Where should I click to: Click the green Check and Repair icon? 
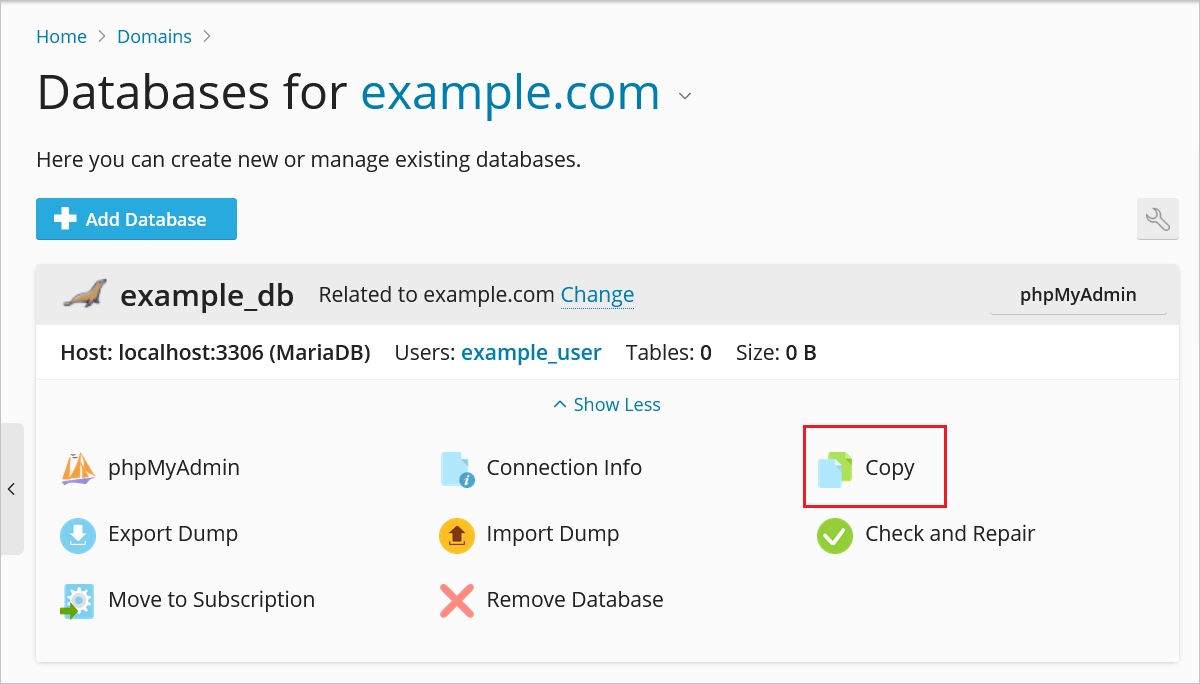click(834, 535)
